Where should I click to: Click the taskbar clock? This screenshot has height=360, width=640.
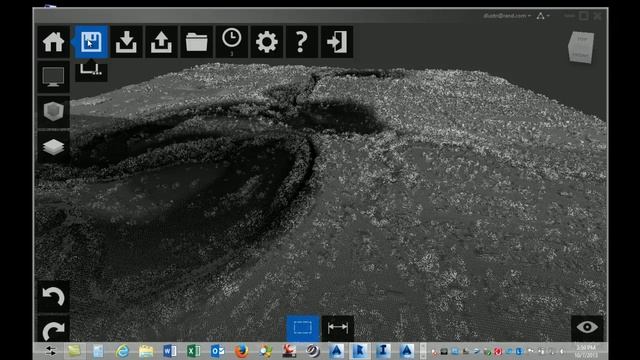pos(586,351)
